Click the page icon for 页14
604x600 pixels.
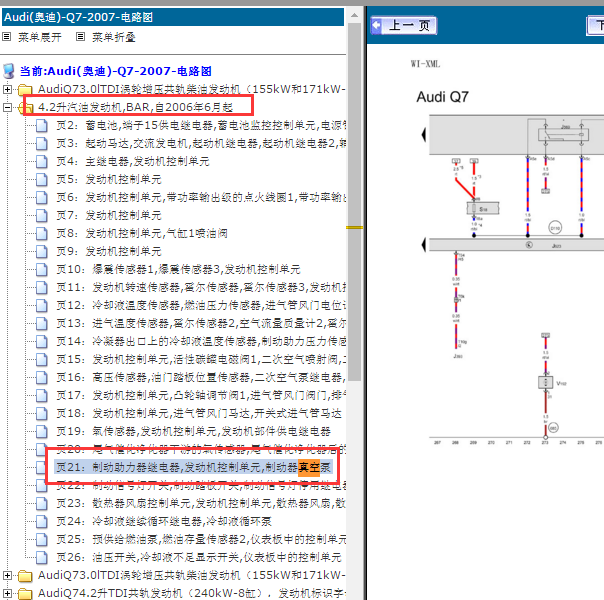point(42,342)
